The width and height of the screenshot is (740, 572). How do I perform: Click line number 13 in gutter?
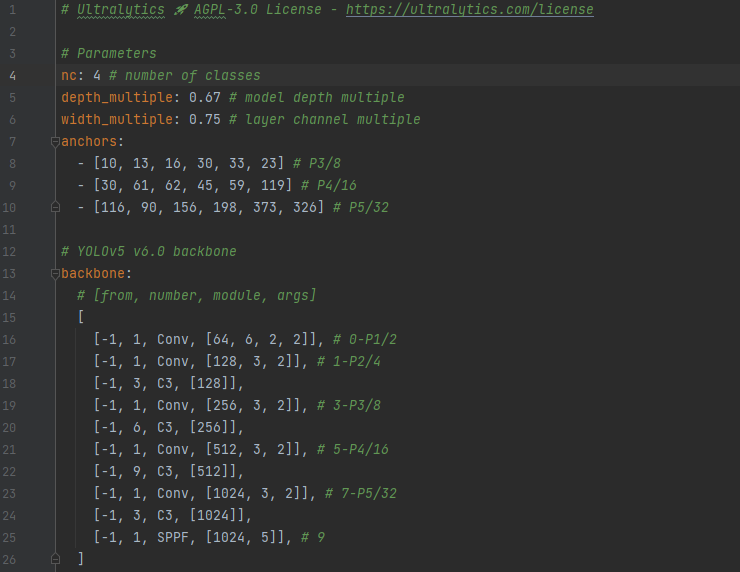(9, 274)
